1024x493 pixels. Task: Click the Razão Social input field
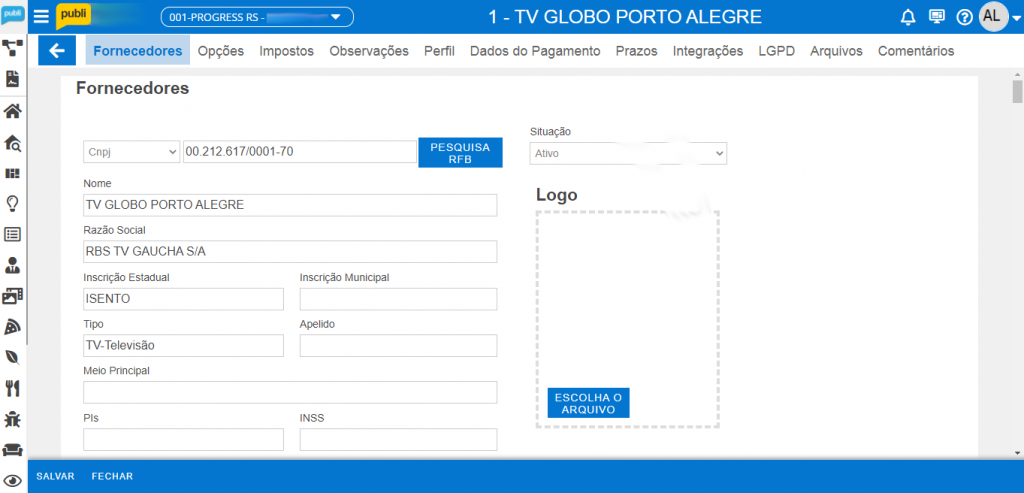coord(290,251)
